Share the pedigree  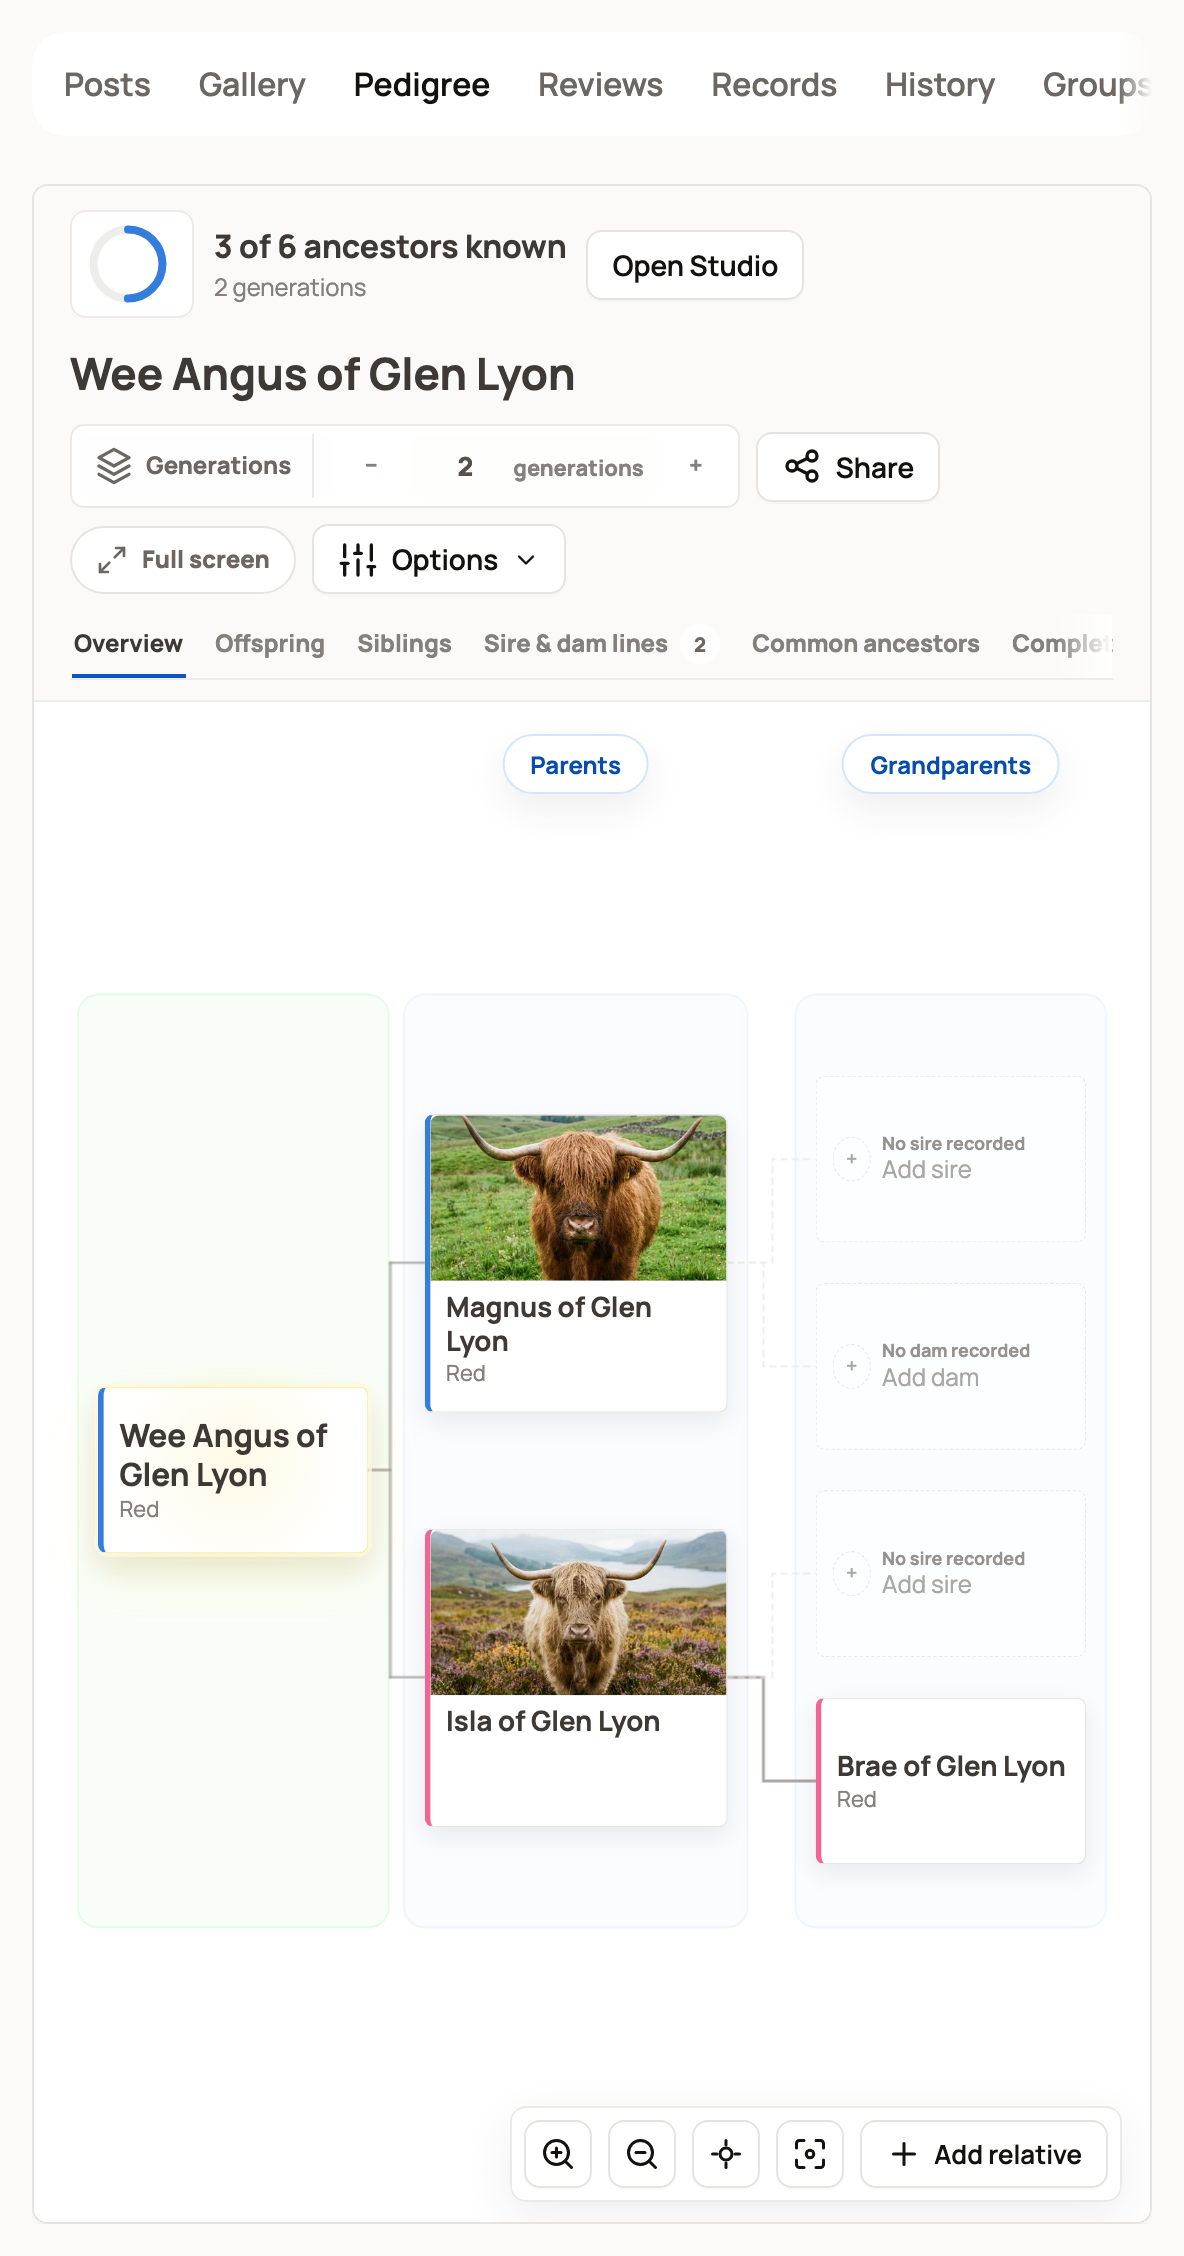coord(848,467)
